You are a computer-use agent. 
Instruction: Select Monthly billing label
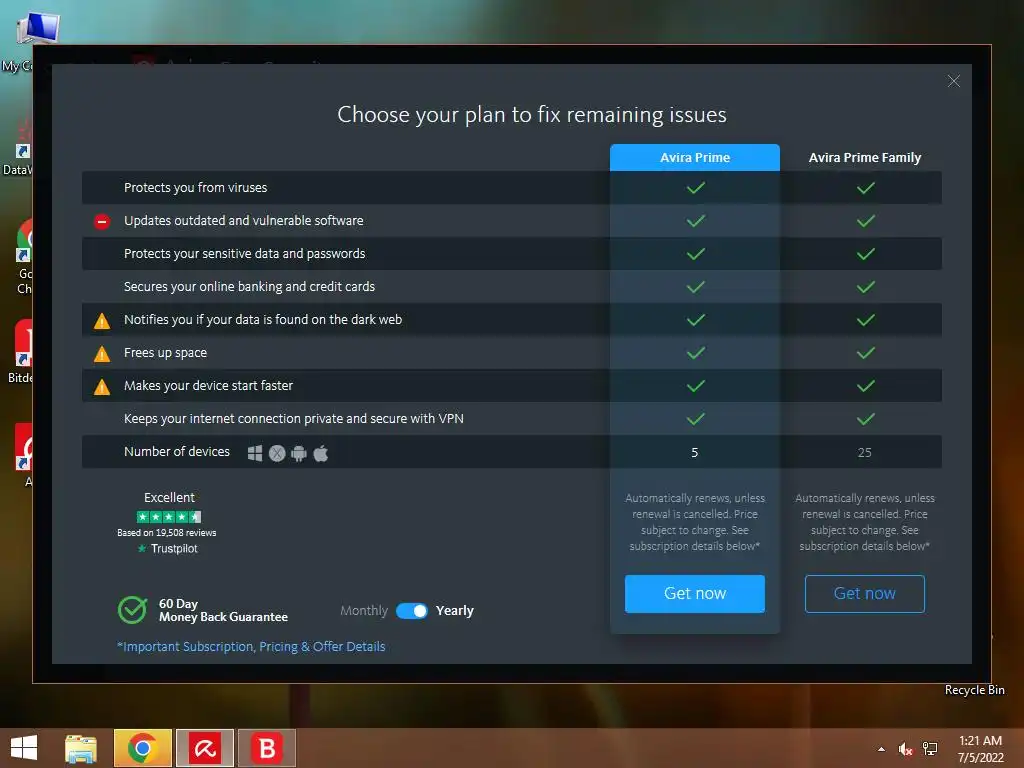364,611
